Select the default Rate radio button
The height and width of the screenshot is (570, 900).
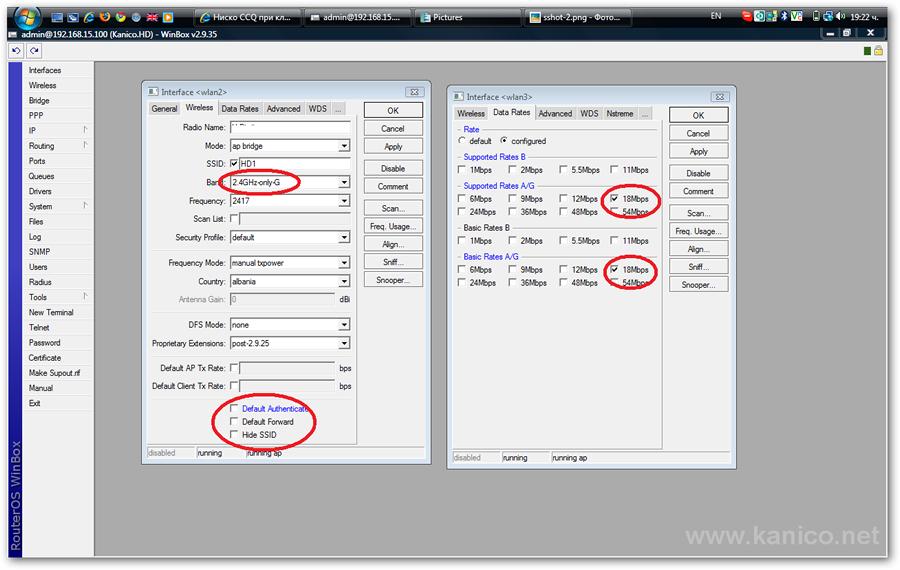(x=465, y=141)
